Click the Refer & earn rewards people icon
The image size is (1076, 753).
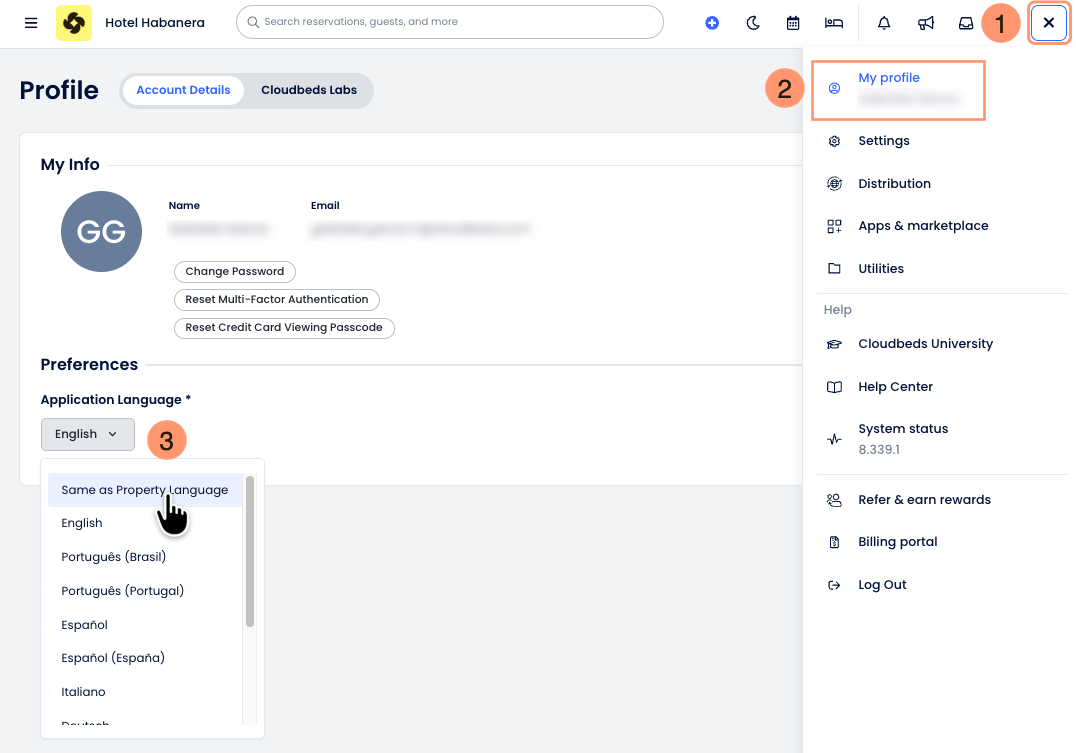pyautogui.click(x=834, y=500)
